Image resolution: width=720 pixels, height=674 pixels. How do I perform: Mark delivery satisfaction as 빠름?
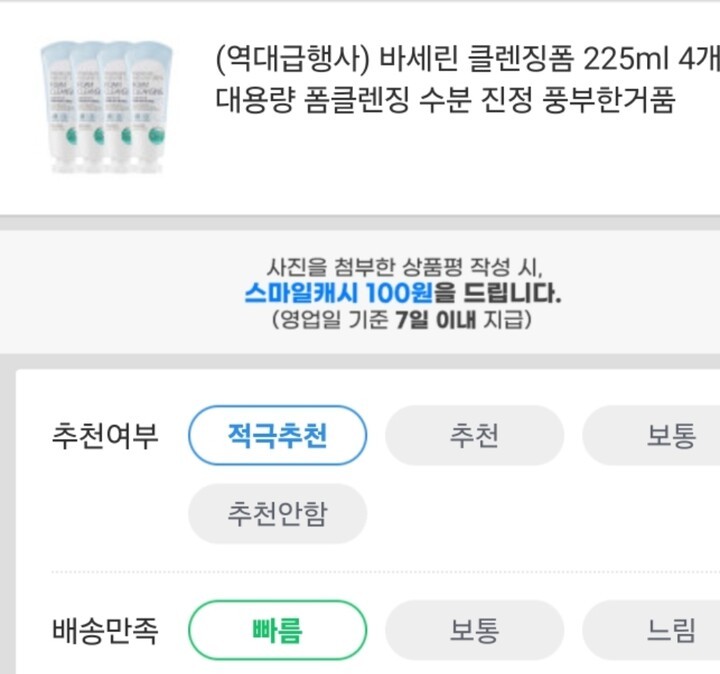277,631
